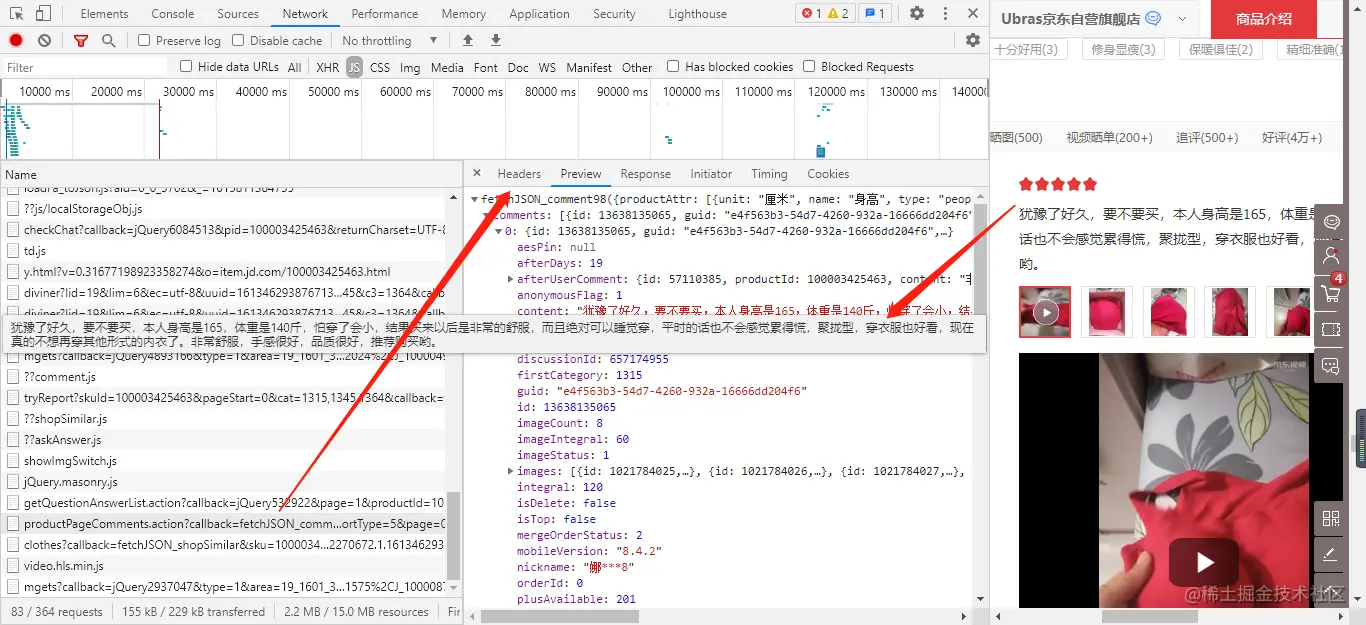Viewport: 1366px width, 625px height.
Task: Open Network panel settings gear
Action: click(973, 40)
